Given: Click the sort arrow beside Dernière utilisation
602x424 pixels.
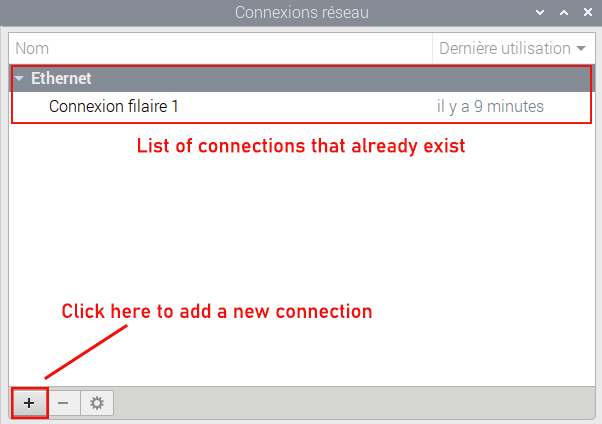Looking at the screenshot, I should [x=582, y=48].
